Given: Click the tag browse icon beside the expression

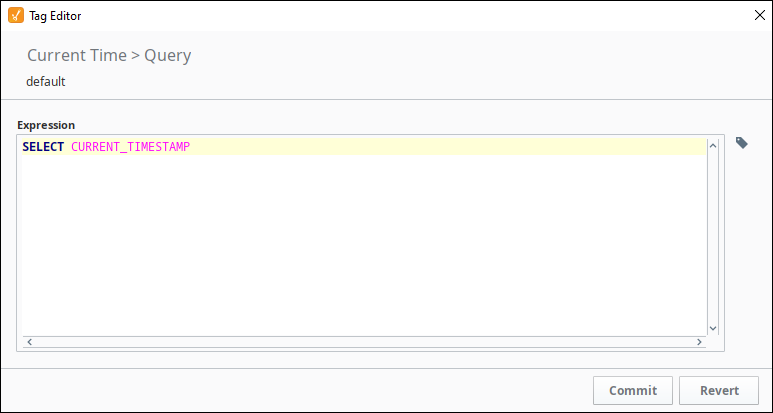Looking at the screenshot, I should (741, 143).
